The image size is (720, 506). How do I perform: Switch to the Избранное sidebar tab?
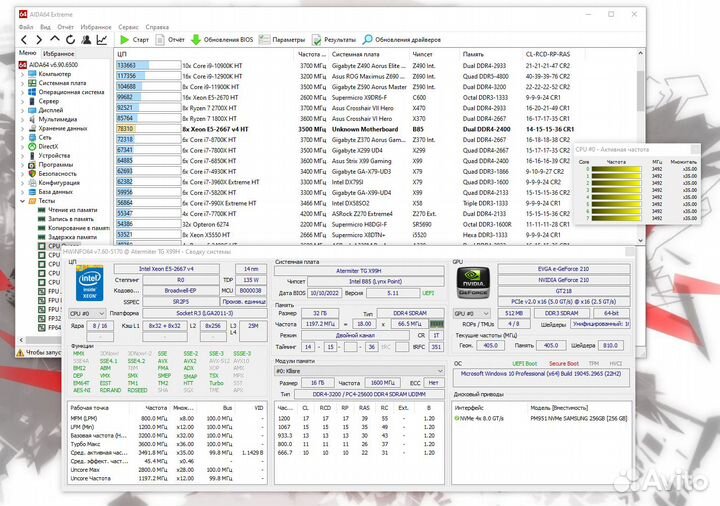tap(58, 54)
